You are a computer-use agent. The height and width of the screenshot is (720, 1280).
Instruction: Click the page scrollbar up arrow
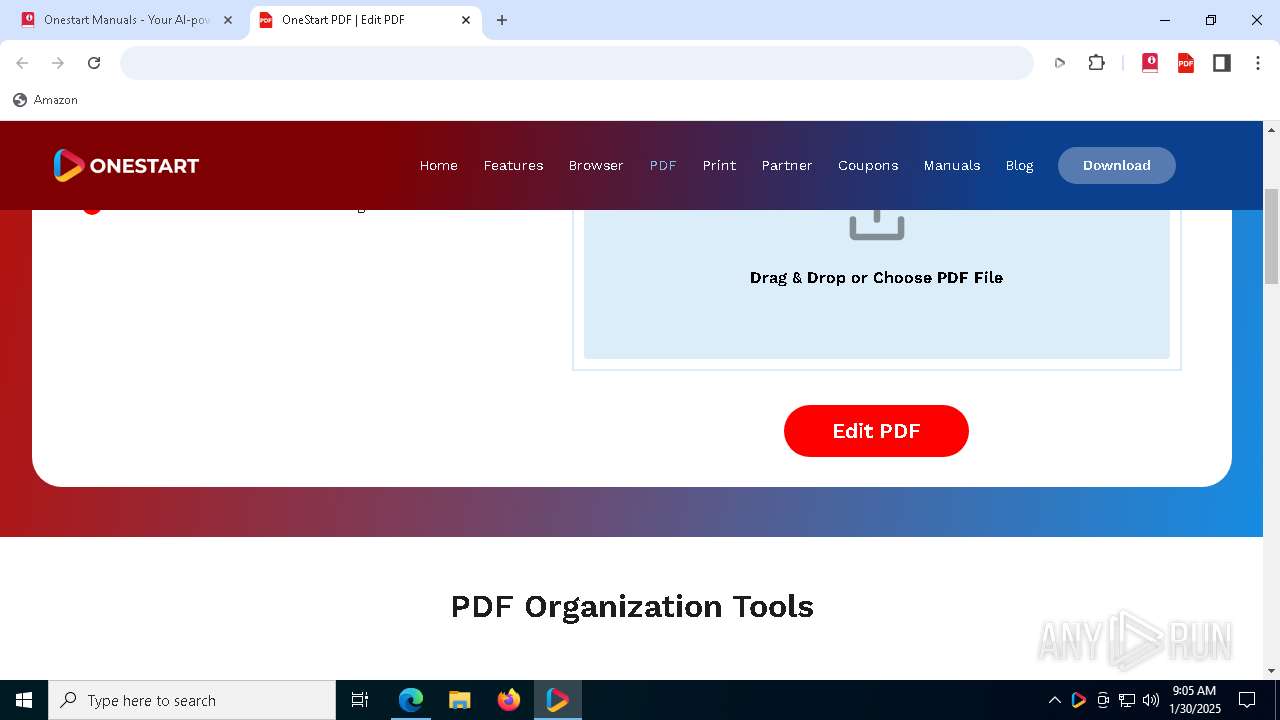(1272, 130)
